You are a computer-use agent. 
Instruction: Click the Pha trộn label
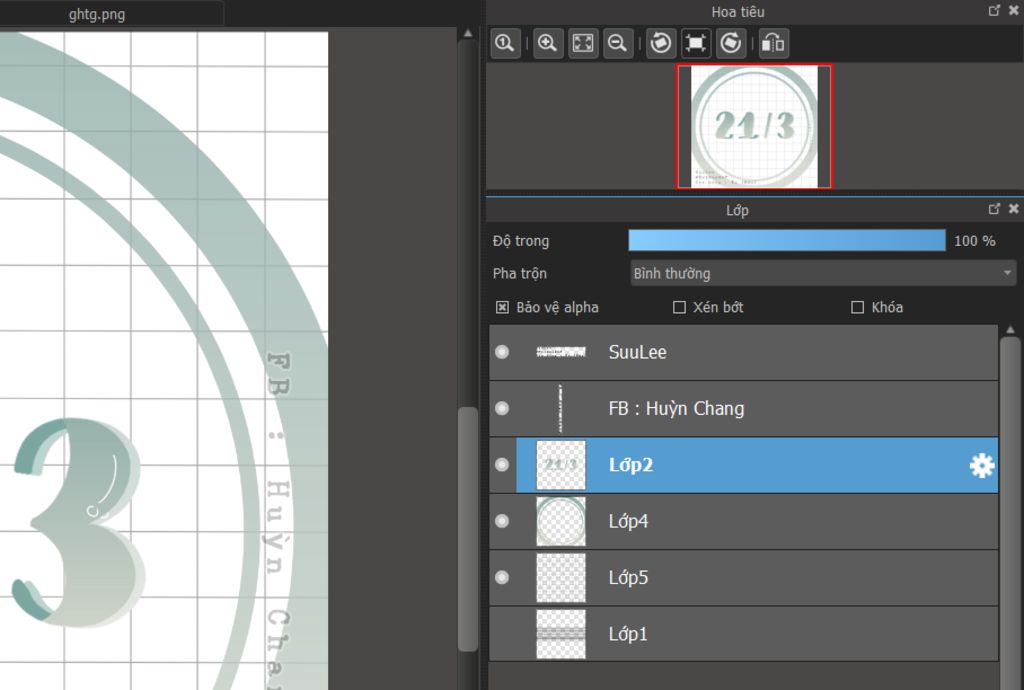(519, 274)
